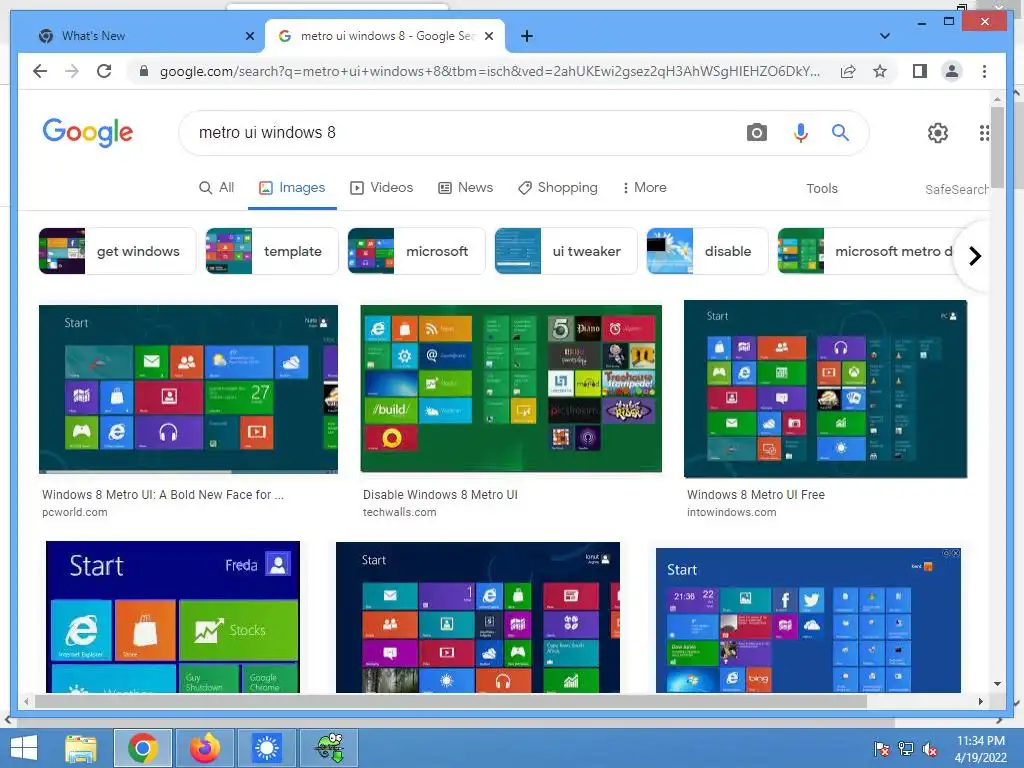Open the techwalls.com Disable Metro image
The image size is (1024, 768).
511,388
